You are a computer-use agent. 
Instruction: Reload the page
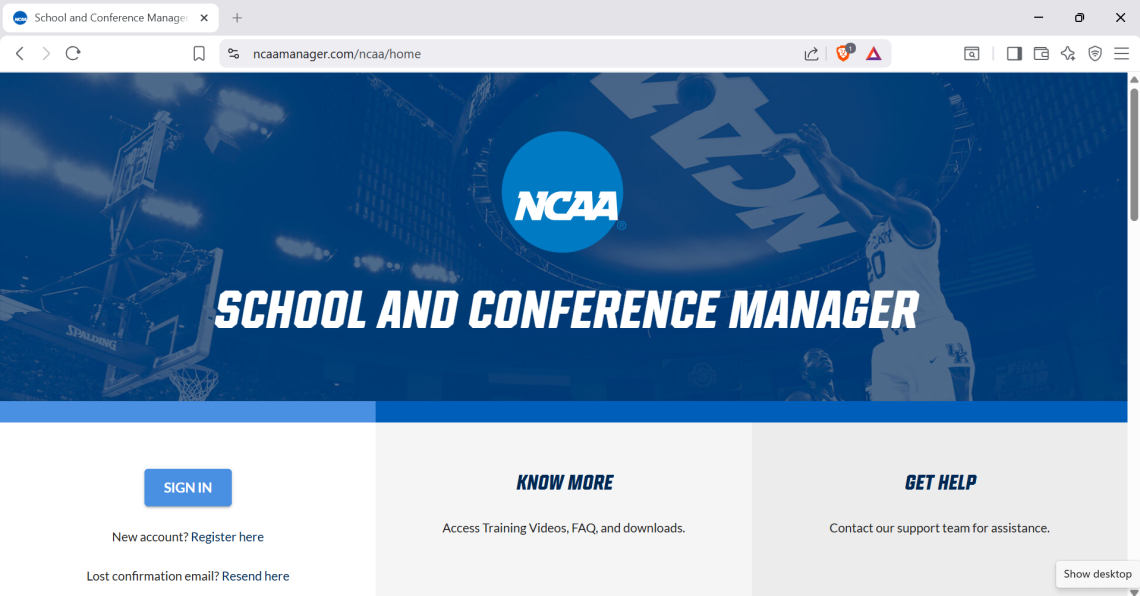coord(73,54)
